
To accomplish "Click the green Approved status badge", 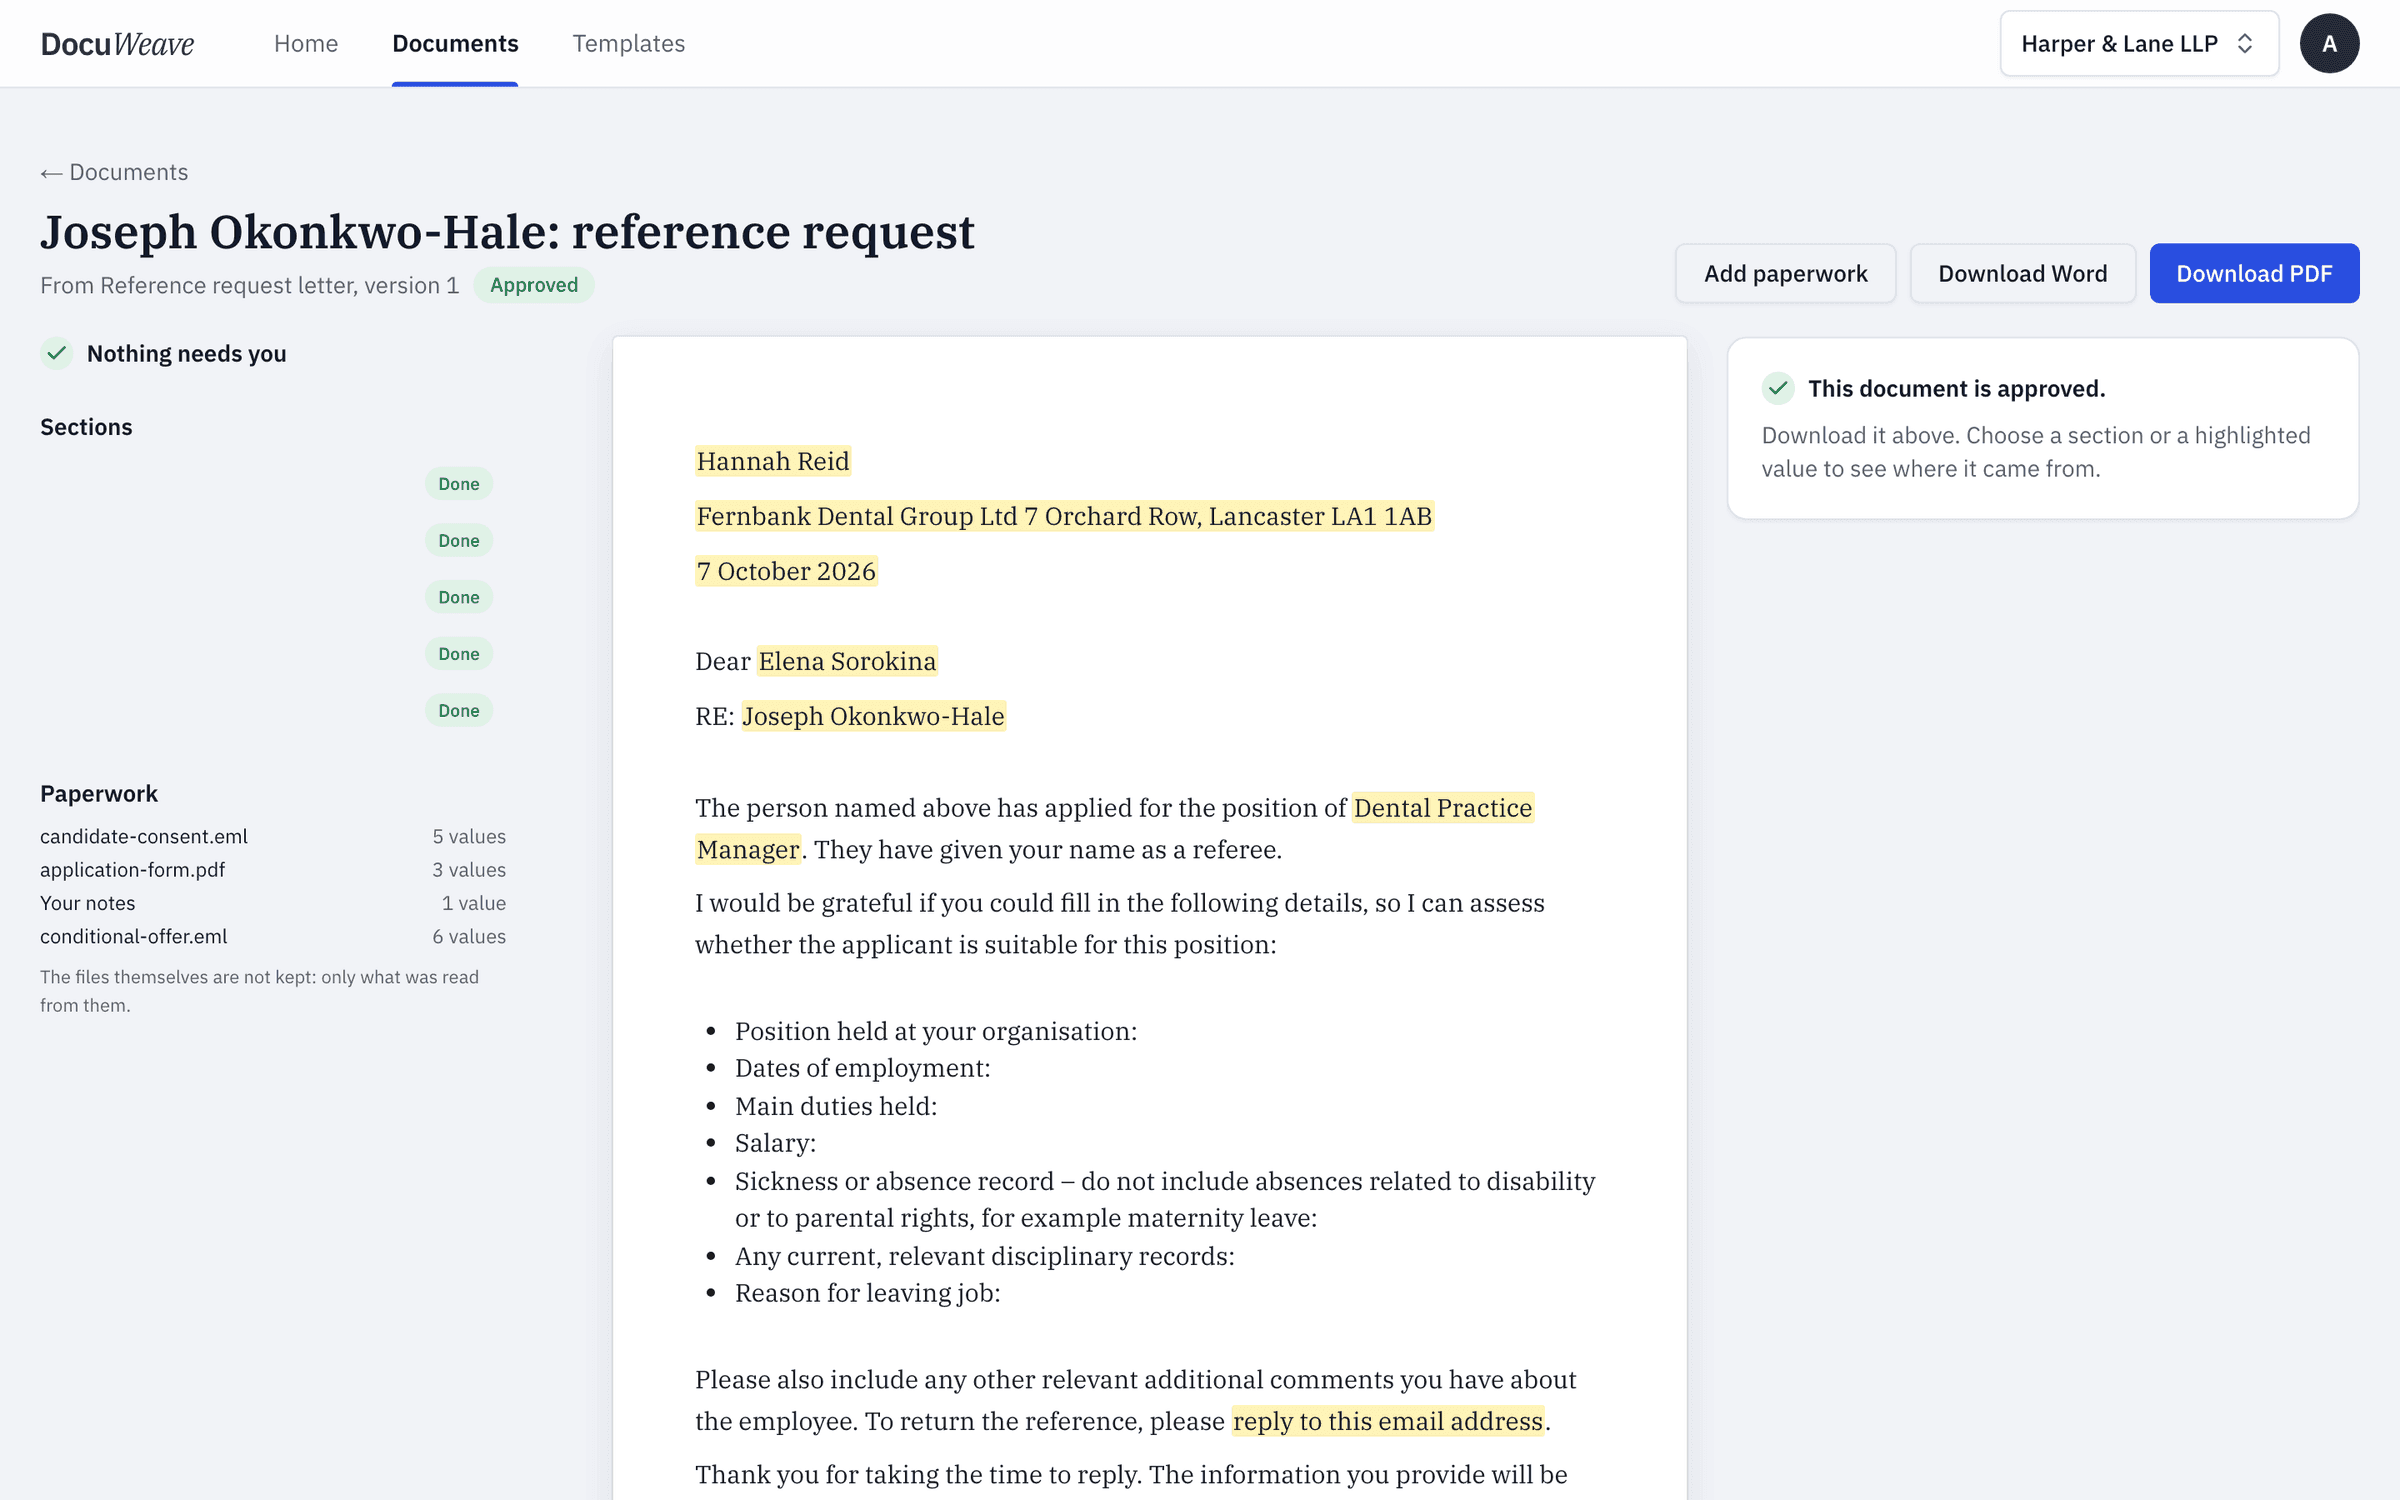I will (534, 285).
